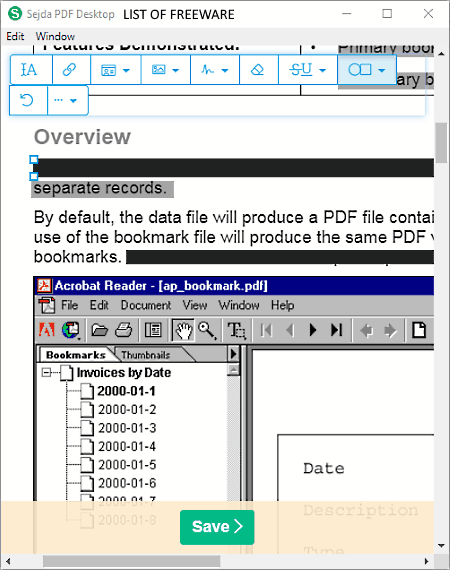Select the Text tool in toolbar
Viewport: 450px width, 570px height.
[x=31, y=69]
